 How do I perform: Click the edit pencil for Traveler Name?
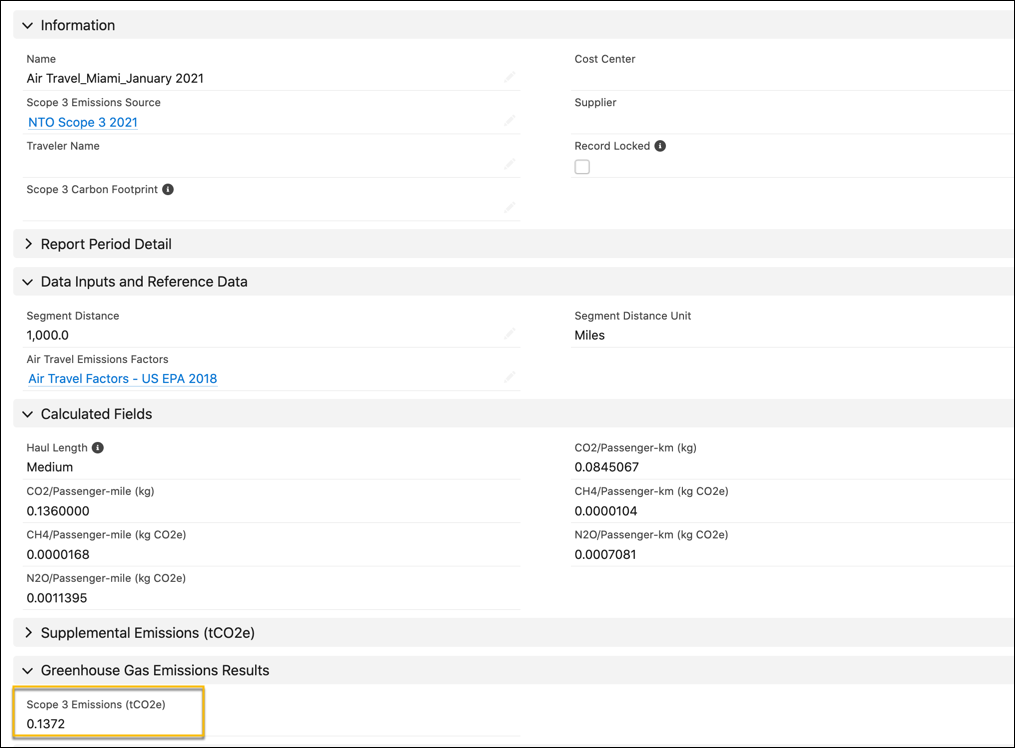[510, 164]
